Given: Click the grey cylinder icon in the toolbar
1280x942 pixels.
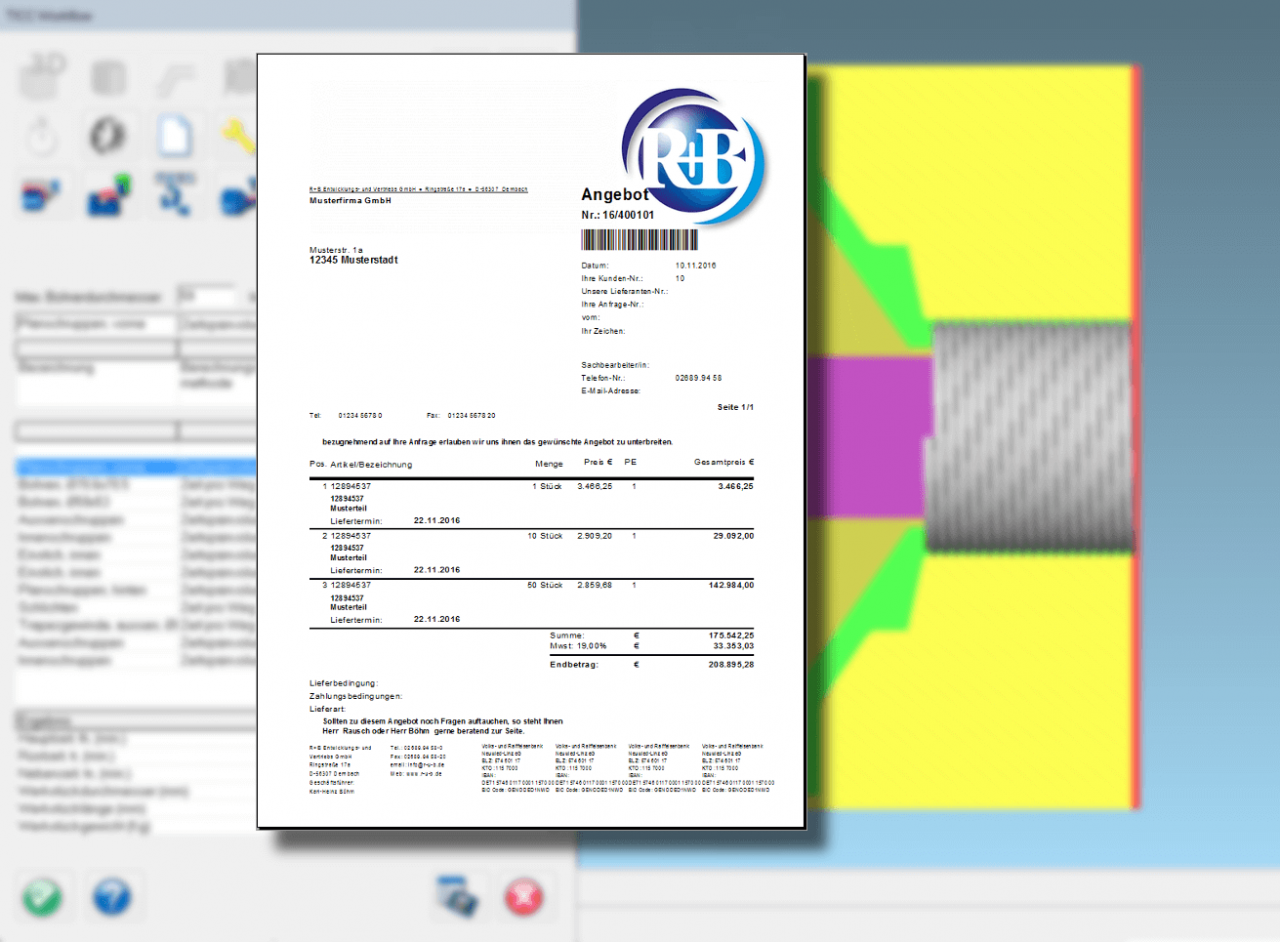Looking at the screenshot, I should click(108, 76).
